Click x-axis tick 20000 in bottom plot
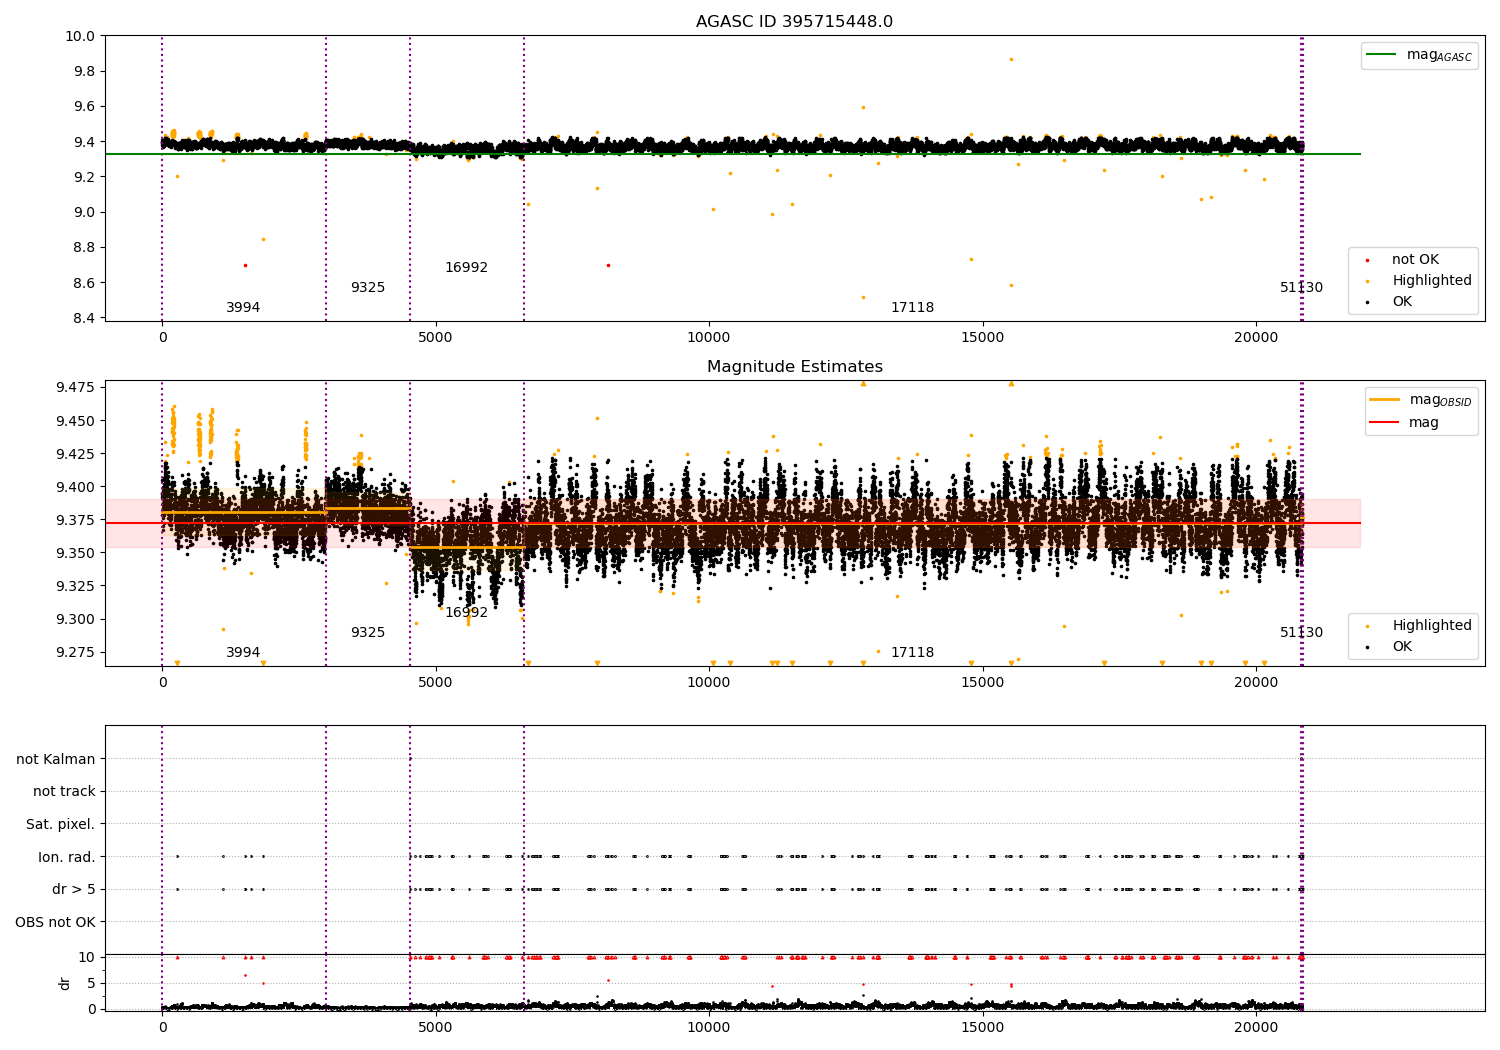 click(1257, 1026)
